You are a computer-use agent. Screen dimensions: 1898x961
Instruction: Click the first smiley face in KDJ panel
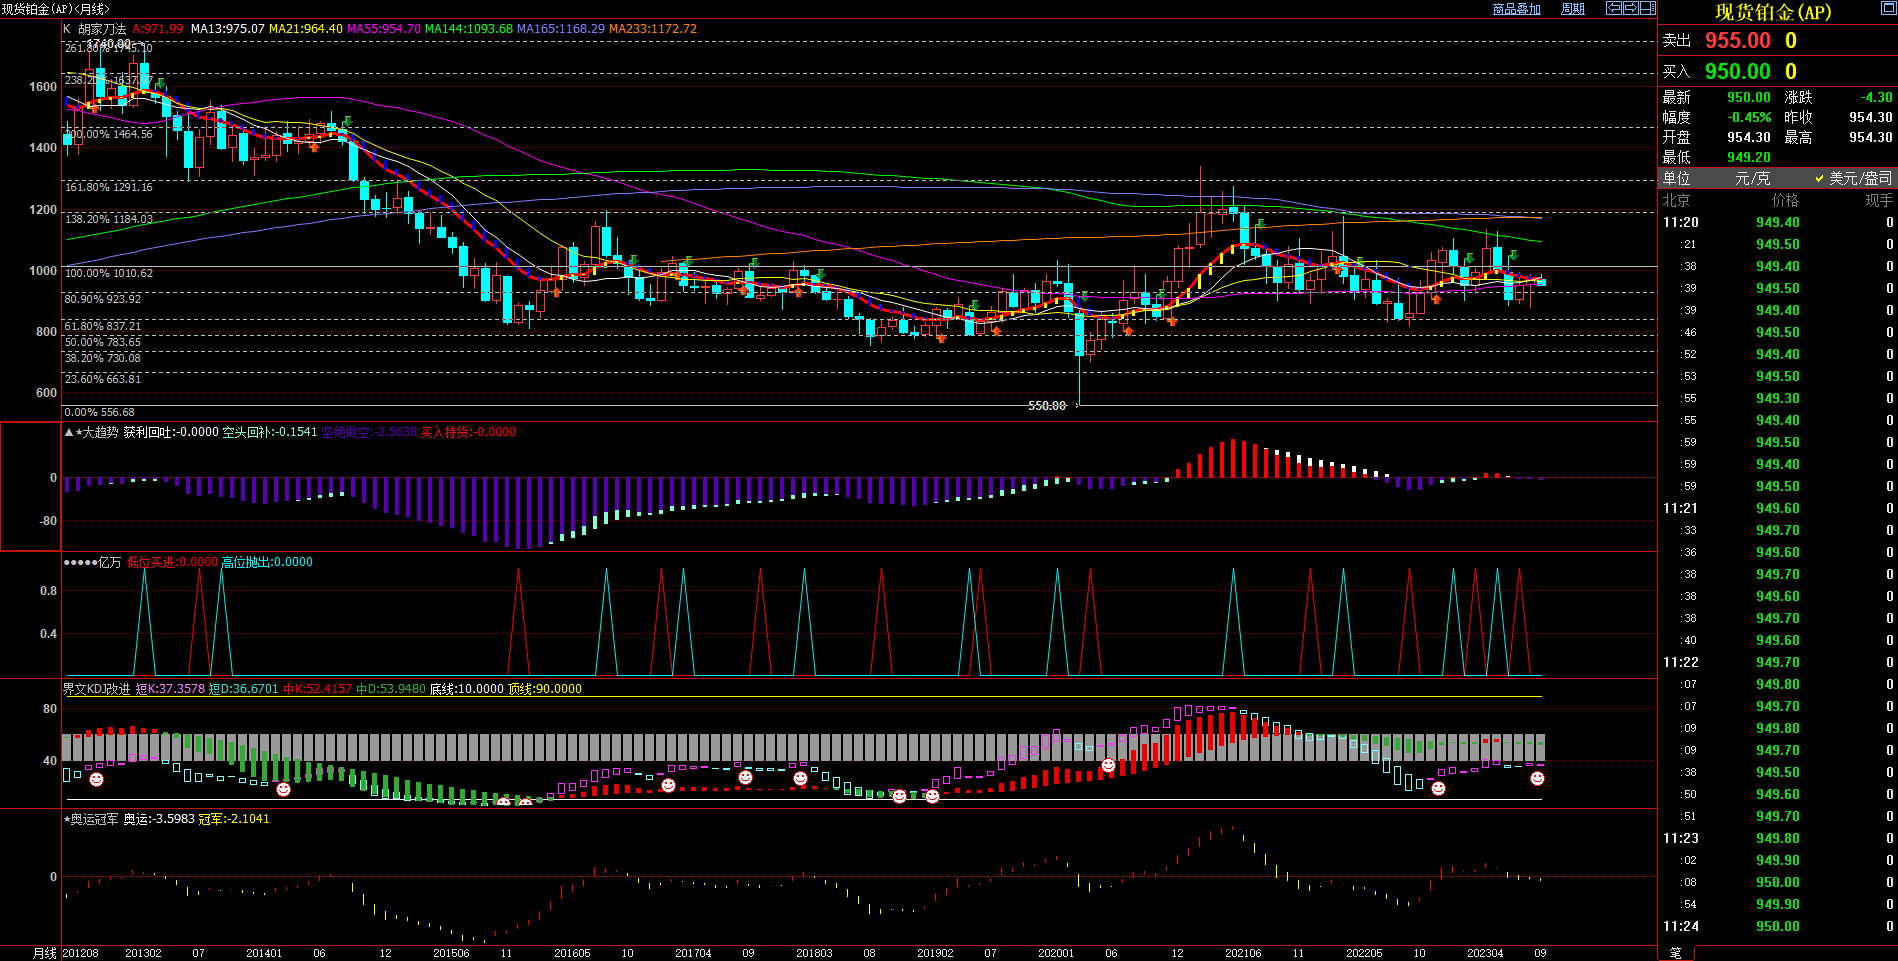pyautogui.click(x=96, y=779)
